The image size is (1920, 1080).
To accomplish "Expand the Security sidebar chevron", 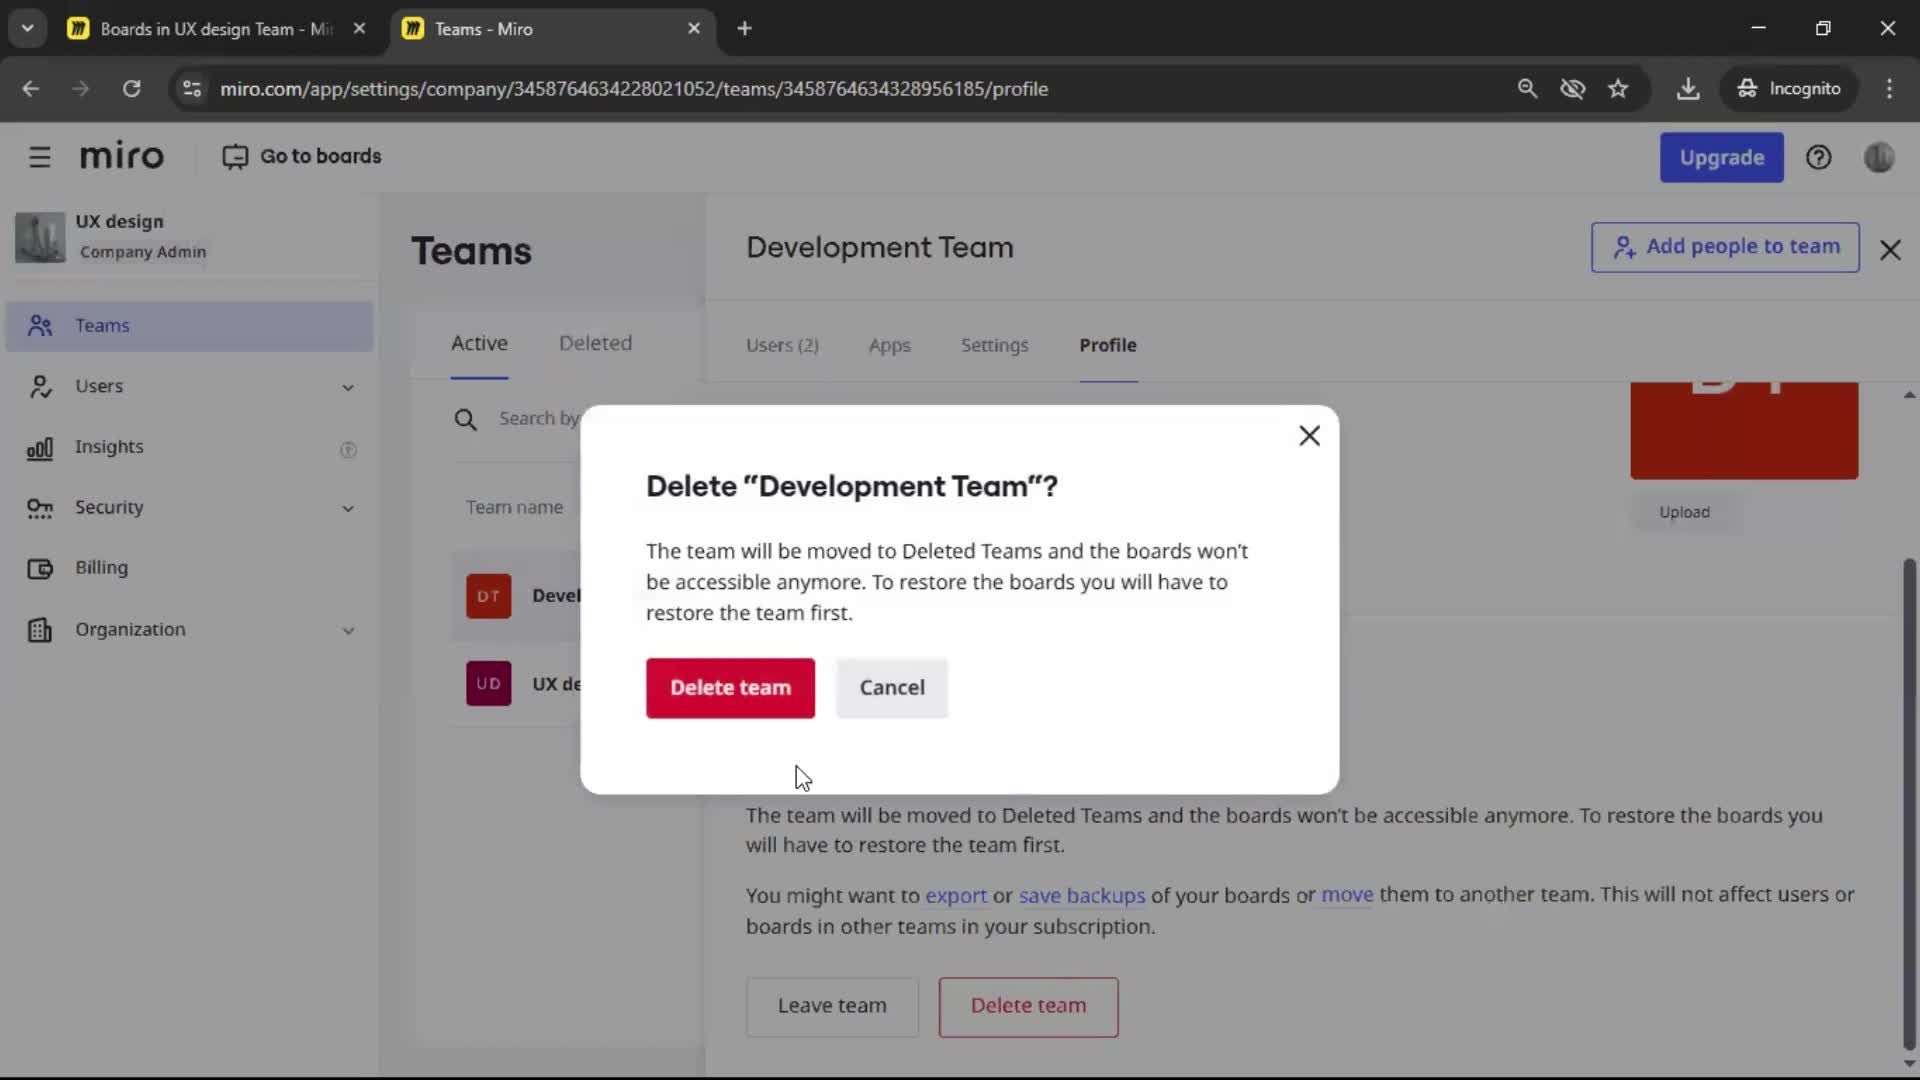I will pyautogui.click(x=348, y=509).
